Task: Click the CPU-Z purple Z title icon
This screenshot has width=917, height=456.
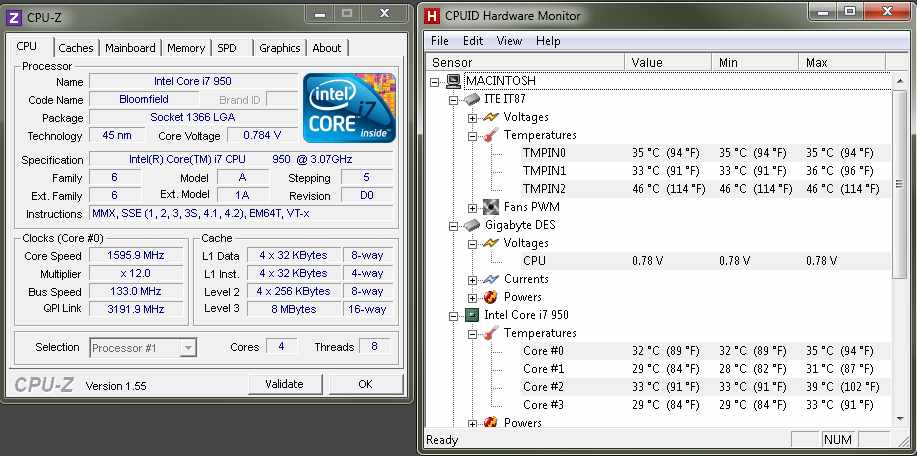Action: [13, 17]
